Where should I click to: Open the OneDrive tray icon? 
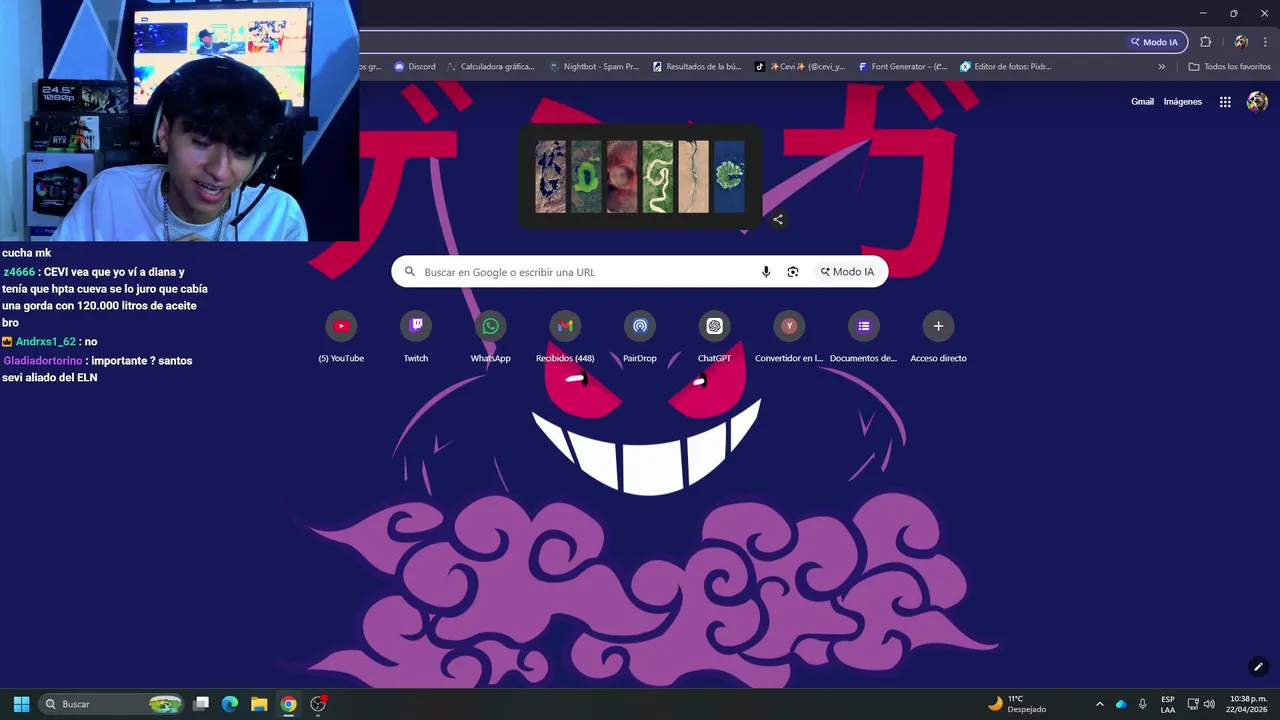[1121, 704]
